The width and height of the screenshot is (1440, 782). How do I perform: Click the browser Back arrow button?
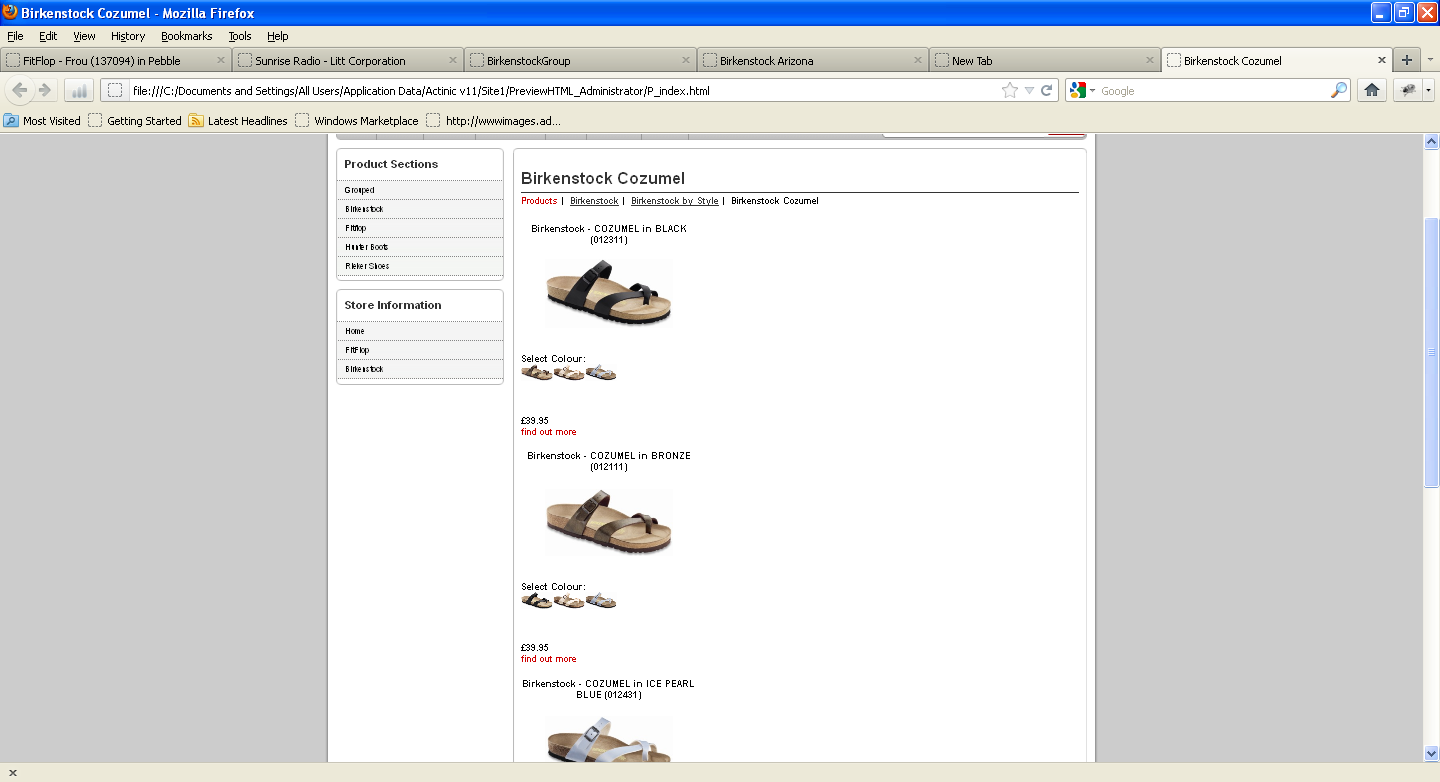tap(20, 91)
